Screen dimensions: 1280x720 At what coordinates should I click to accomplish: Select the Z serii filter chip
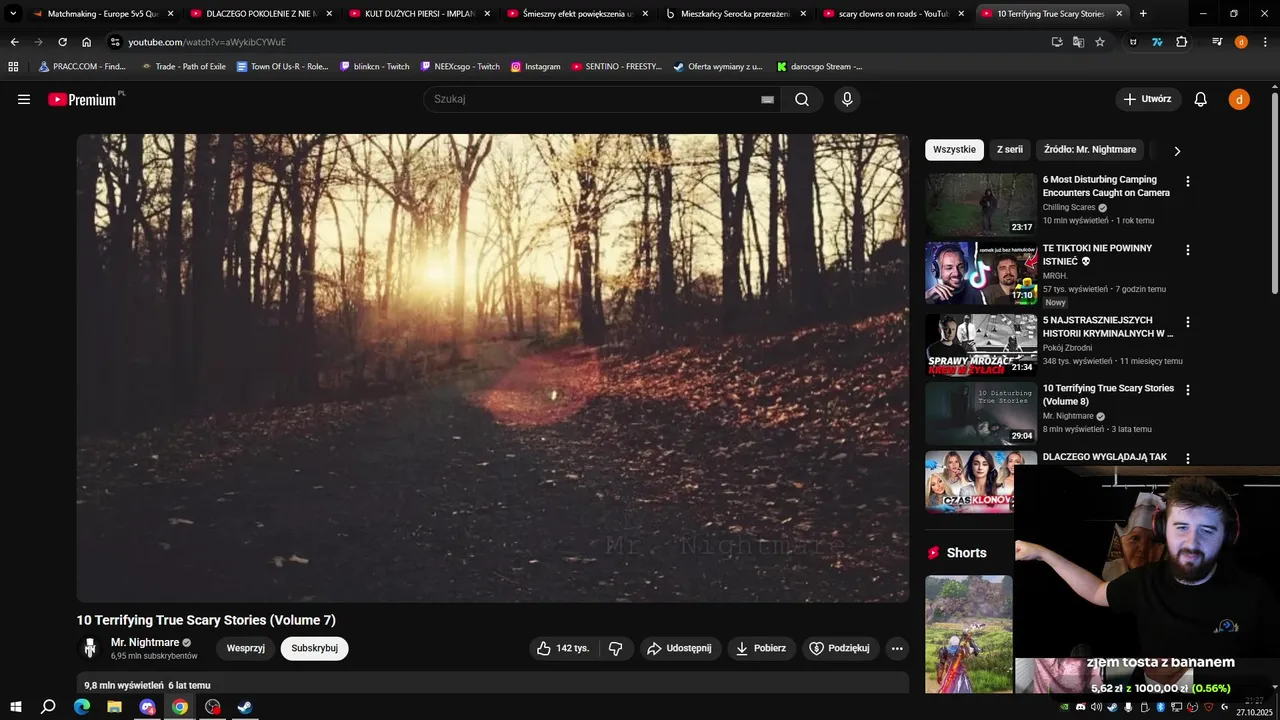tap(1010, 149)
